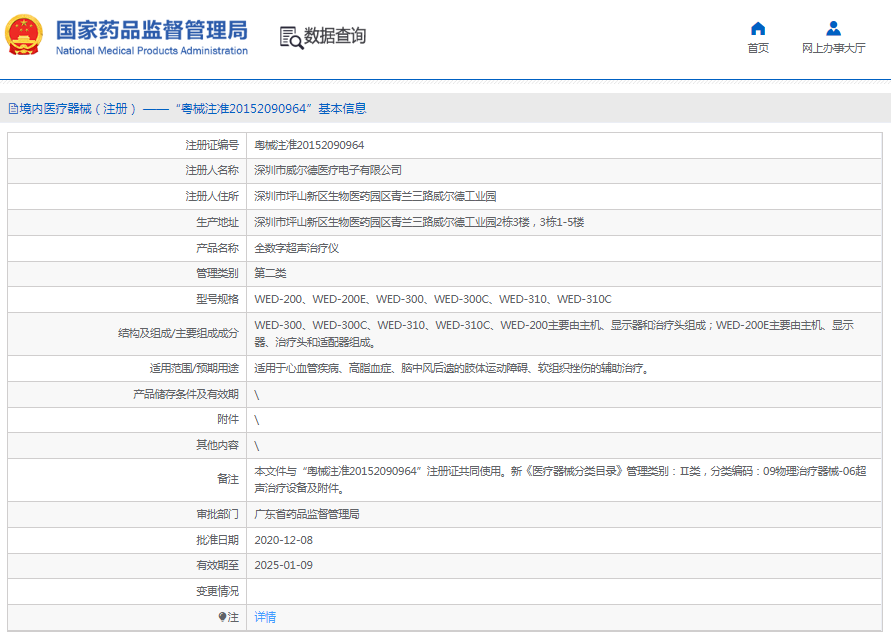Click the 附件 label
The width and height of the screenshot is (891, 638).
(x=228, y=419)
